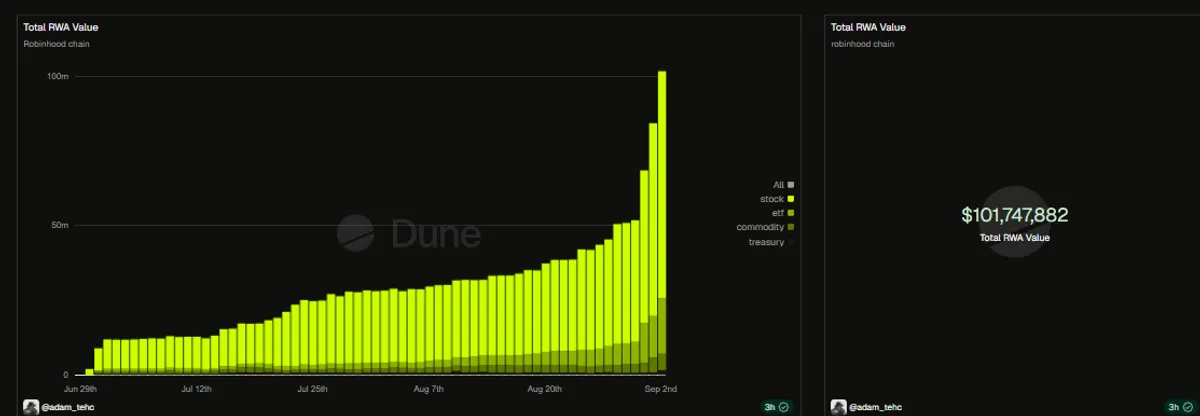This screenshot has height=416, width=1200.
Task: Click the $101,747,882 counter value
Action: [x=1015, y=215]
